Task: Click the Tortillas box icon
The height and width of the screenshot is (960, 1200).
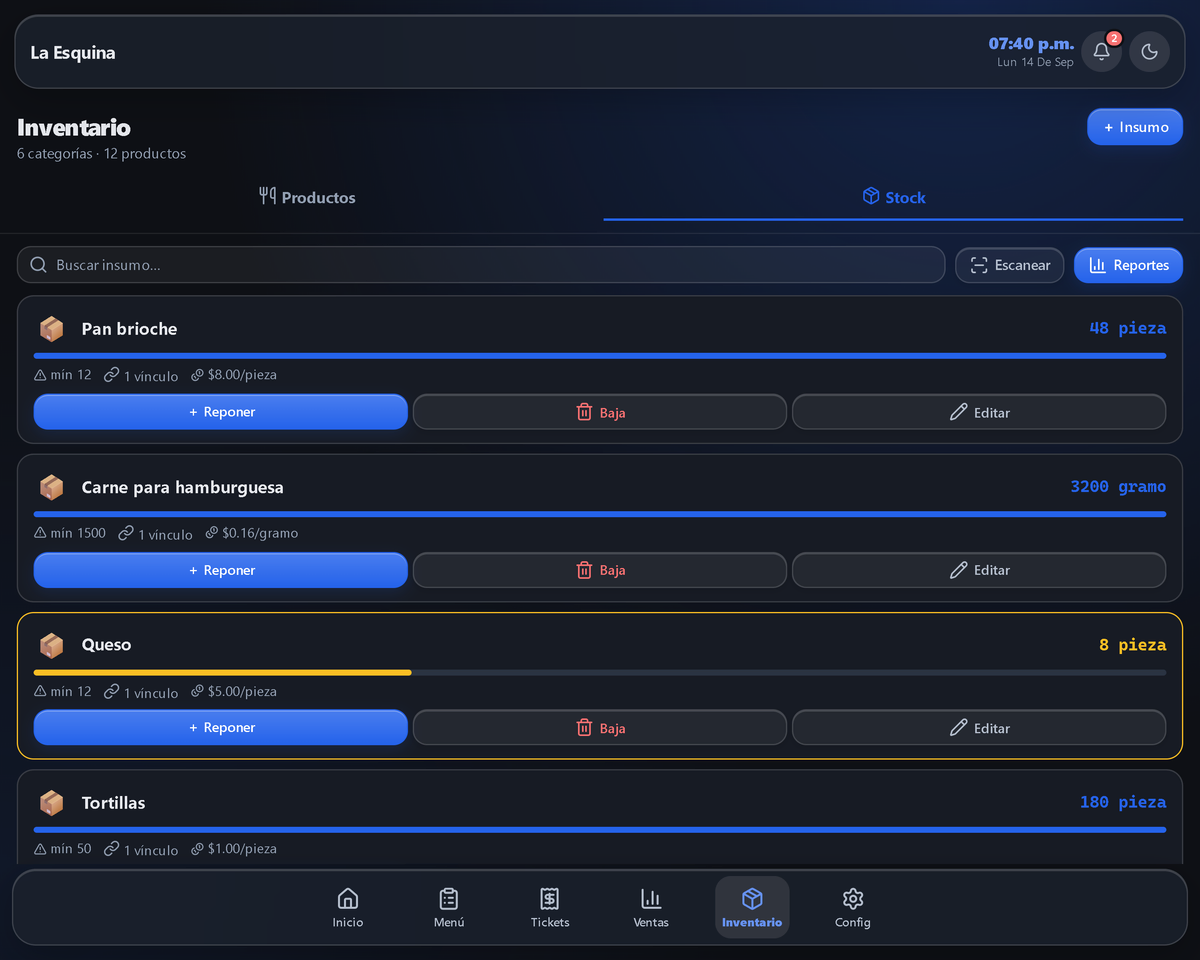Action: pyautogui.click(x=51, y=802)
